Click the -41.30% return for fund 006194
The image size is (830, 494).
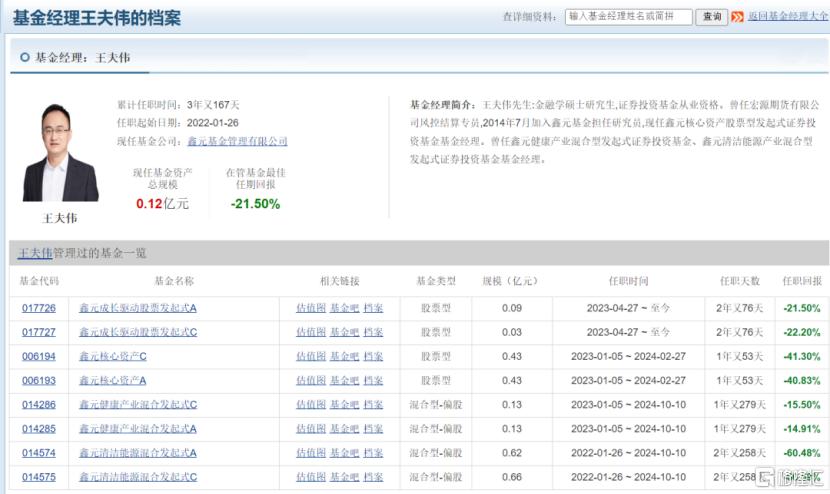pos(802,356)
